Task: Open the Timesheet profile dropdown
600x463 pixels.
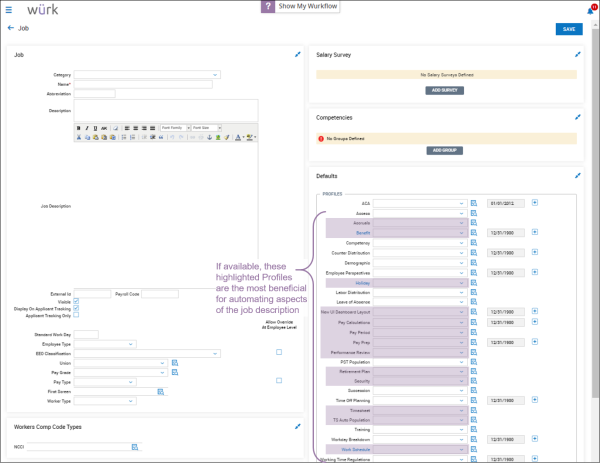Action: point(420,410)
